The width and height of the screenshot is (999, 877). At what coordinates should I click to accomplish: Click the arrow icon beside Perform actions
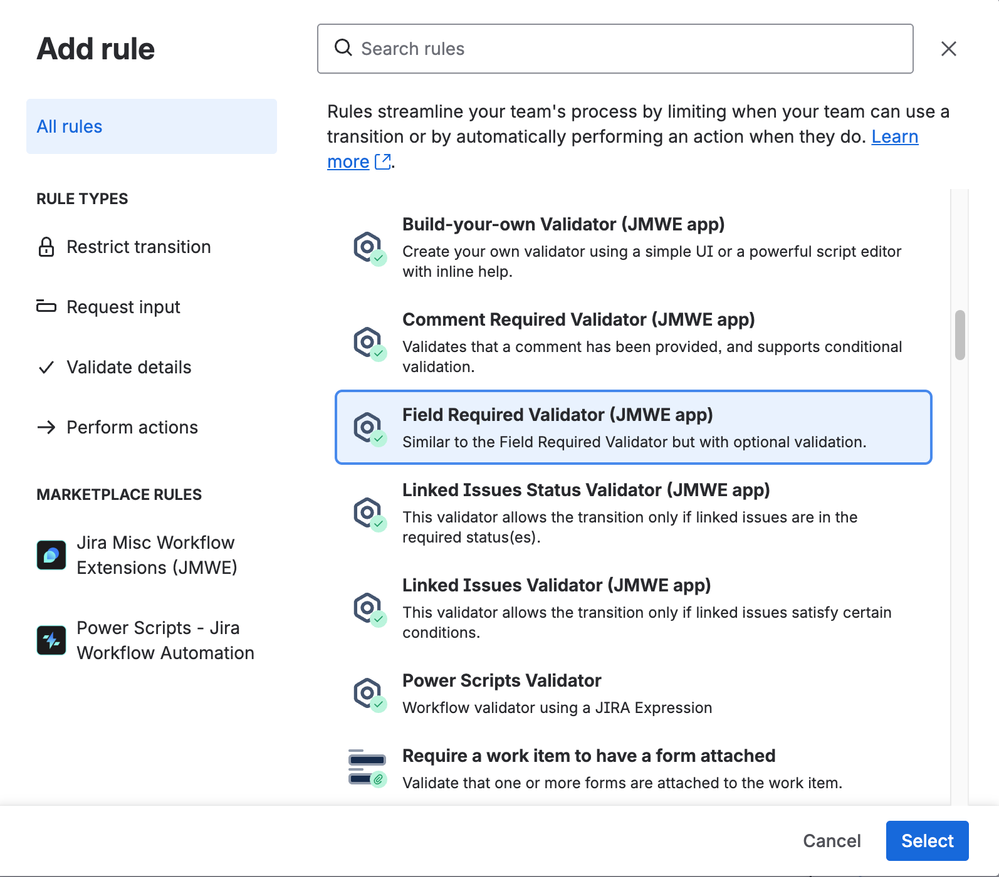pyautogui.click(x=46, y=427)
